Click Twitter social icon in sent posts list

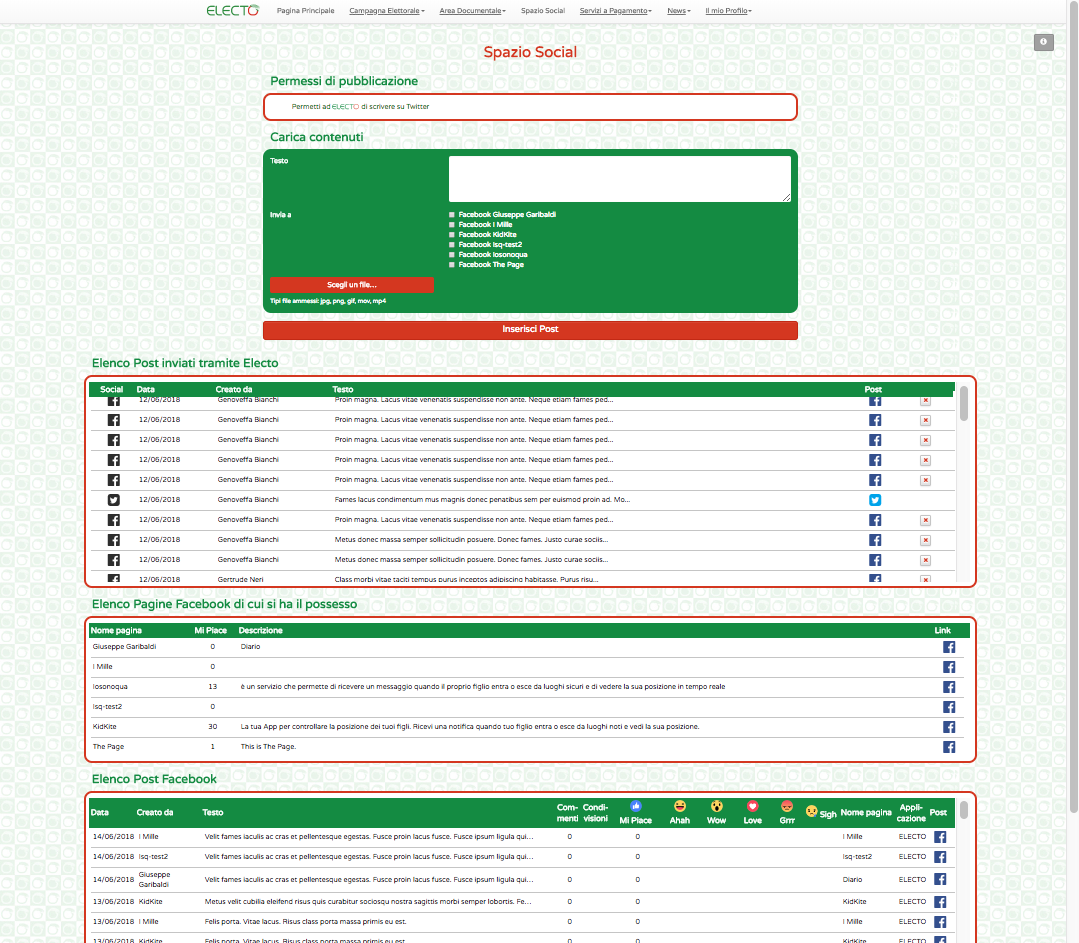(114, 500)
